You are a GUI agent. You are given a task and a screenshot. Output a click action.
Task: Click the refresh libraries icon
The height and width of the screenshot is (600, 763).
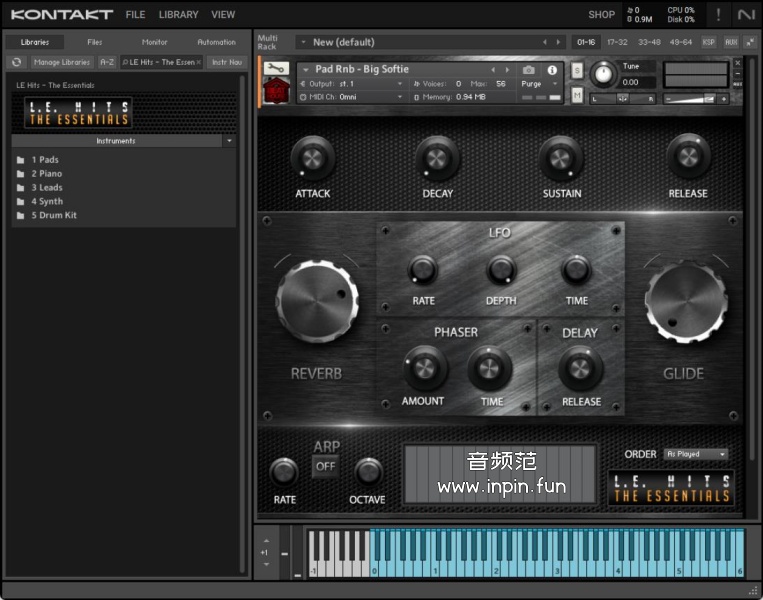click(17, 62)
